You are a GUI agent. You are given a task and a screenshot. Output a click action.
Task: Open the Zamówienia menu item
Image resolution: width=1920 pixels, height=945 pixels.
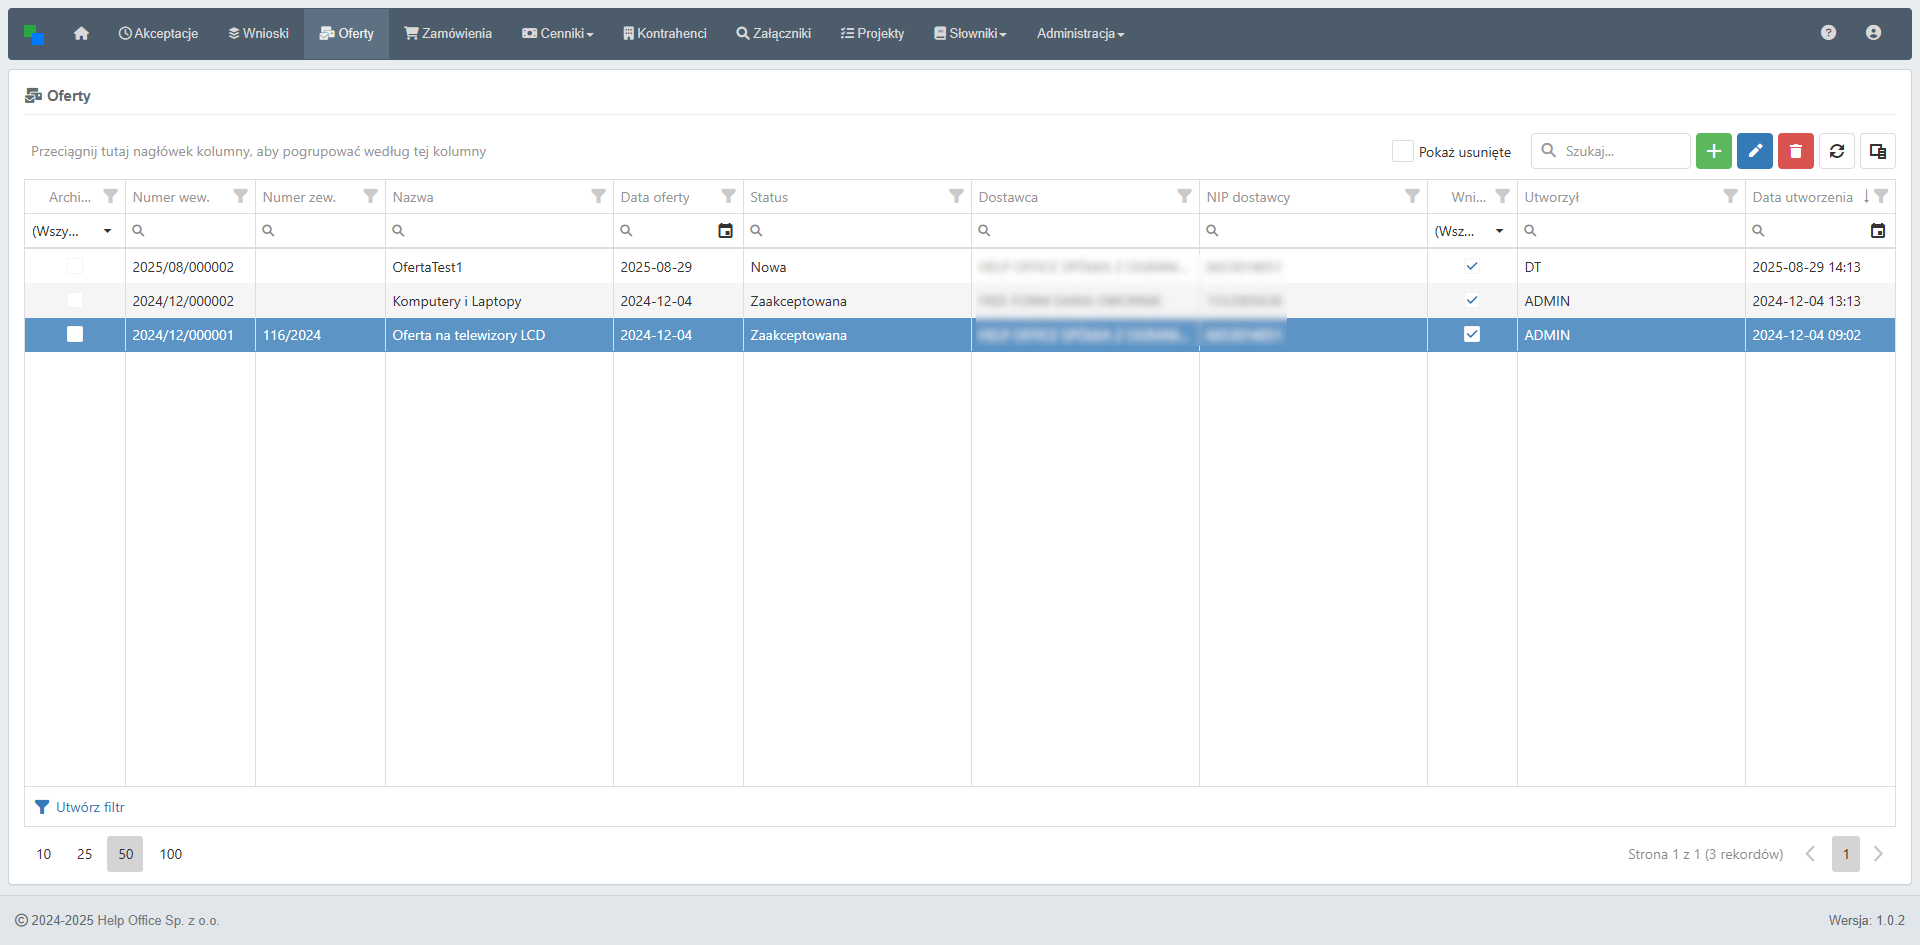[x=448, y=34]
